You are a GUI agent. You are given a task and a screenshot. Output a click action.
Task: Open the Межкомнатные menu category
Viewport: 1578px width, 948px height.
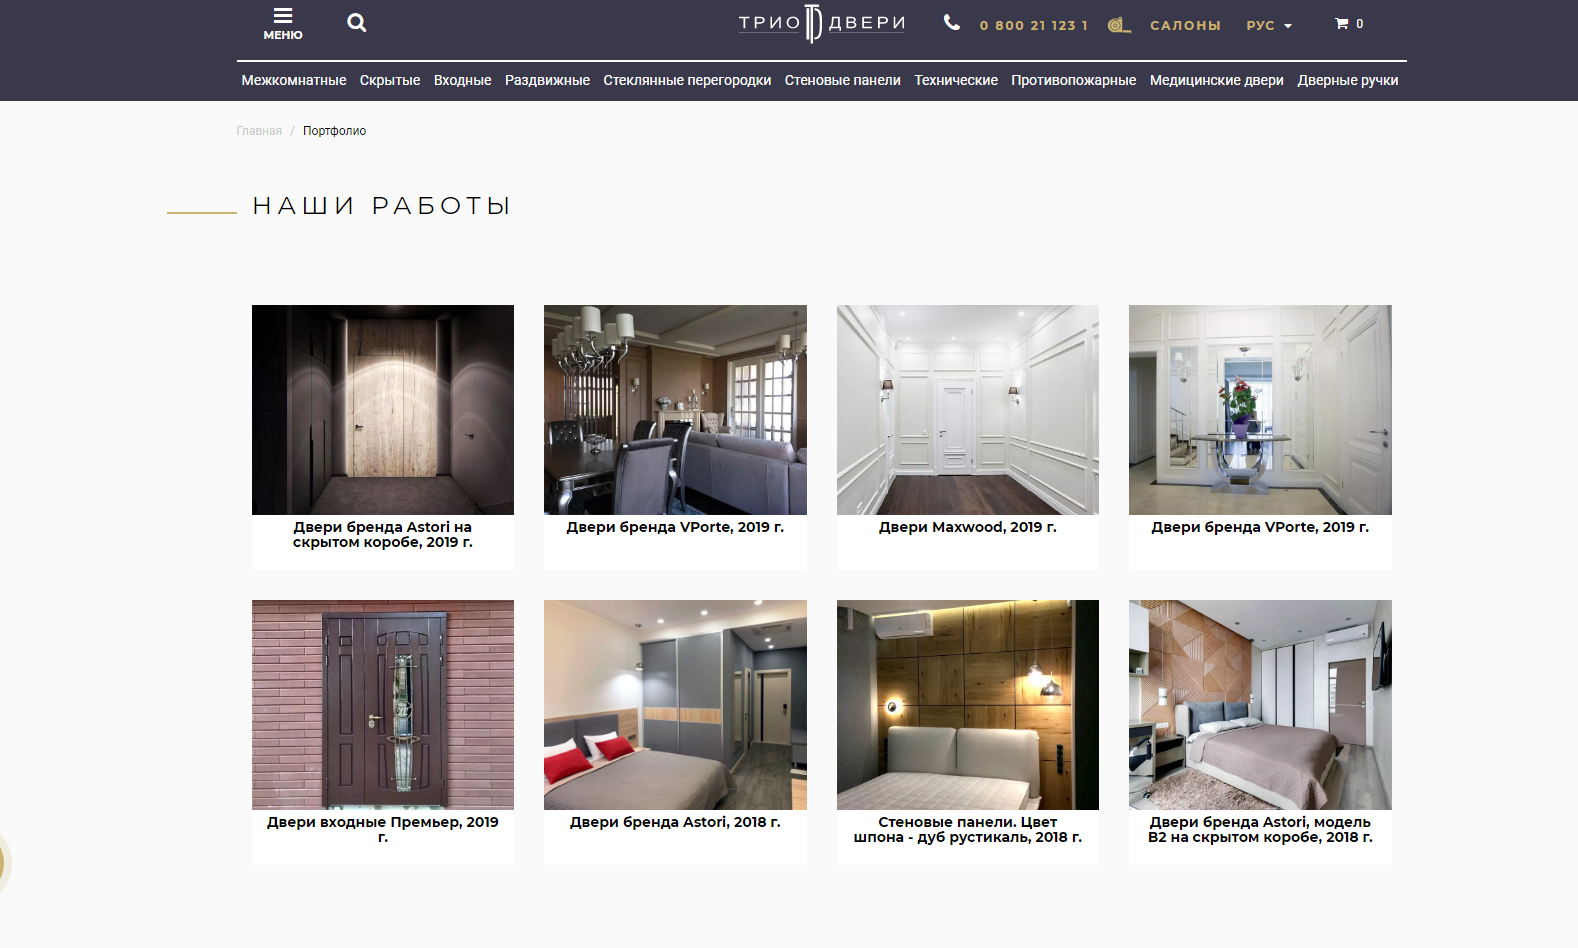293,80
